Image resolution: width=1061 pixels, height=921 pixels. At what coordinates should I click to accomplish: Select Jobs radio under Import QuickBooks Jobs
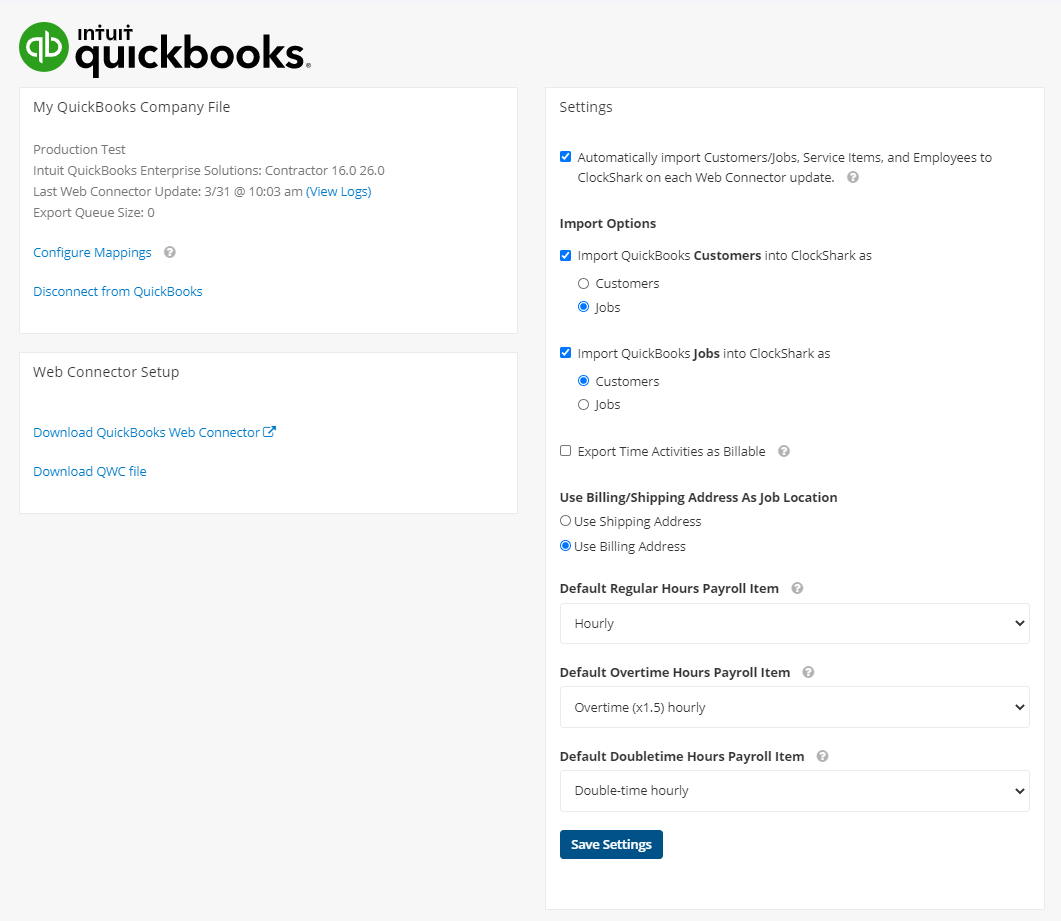pos(583,405)
